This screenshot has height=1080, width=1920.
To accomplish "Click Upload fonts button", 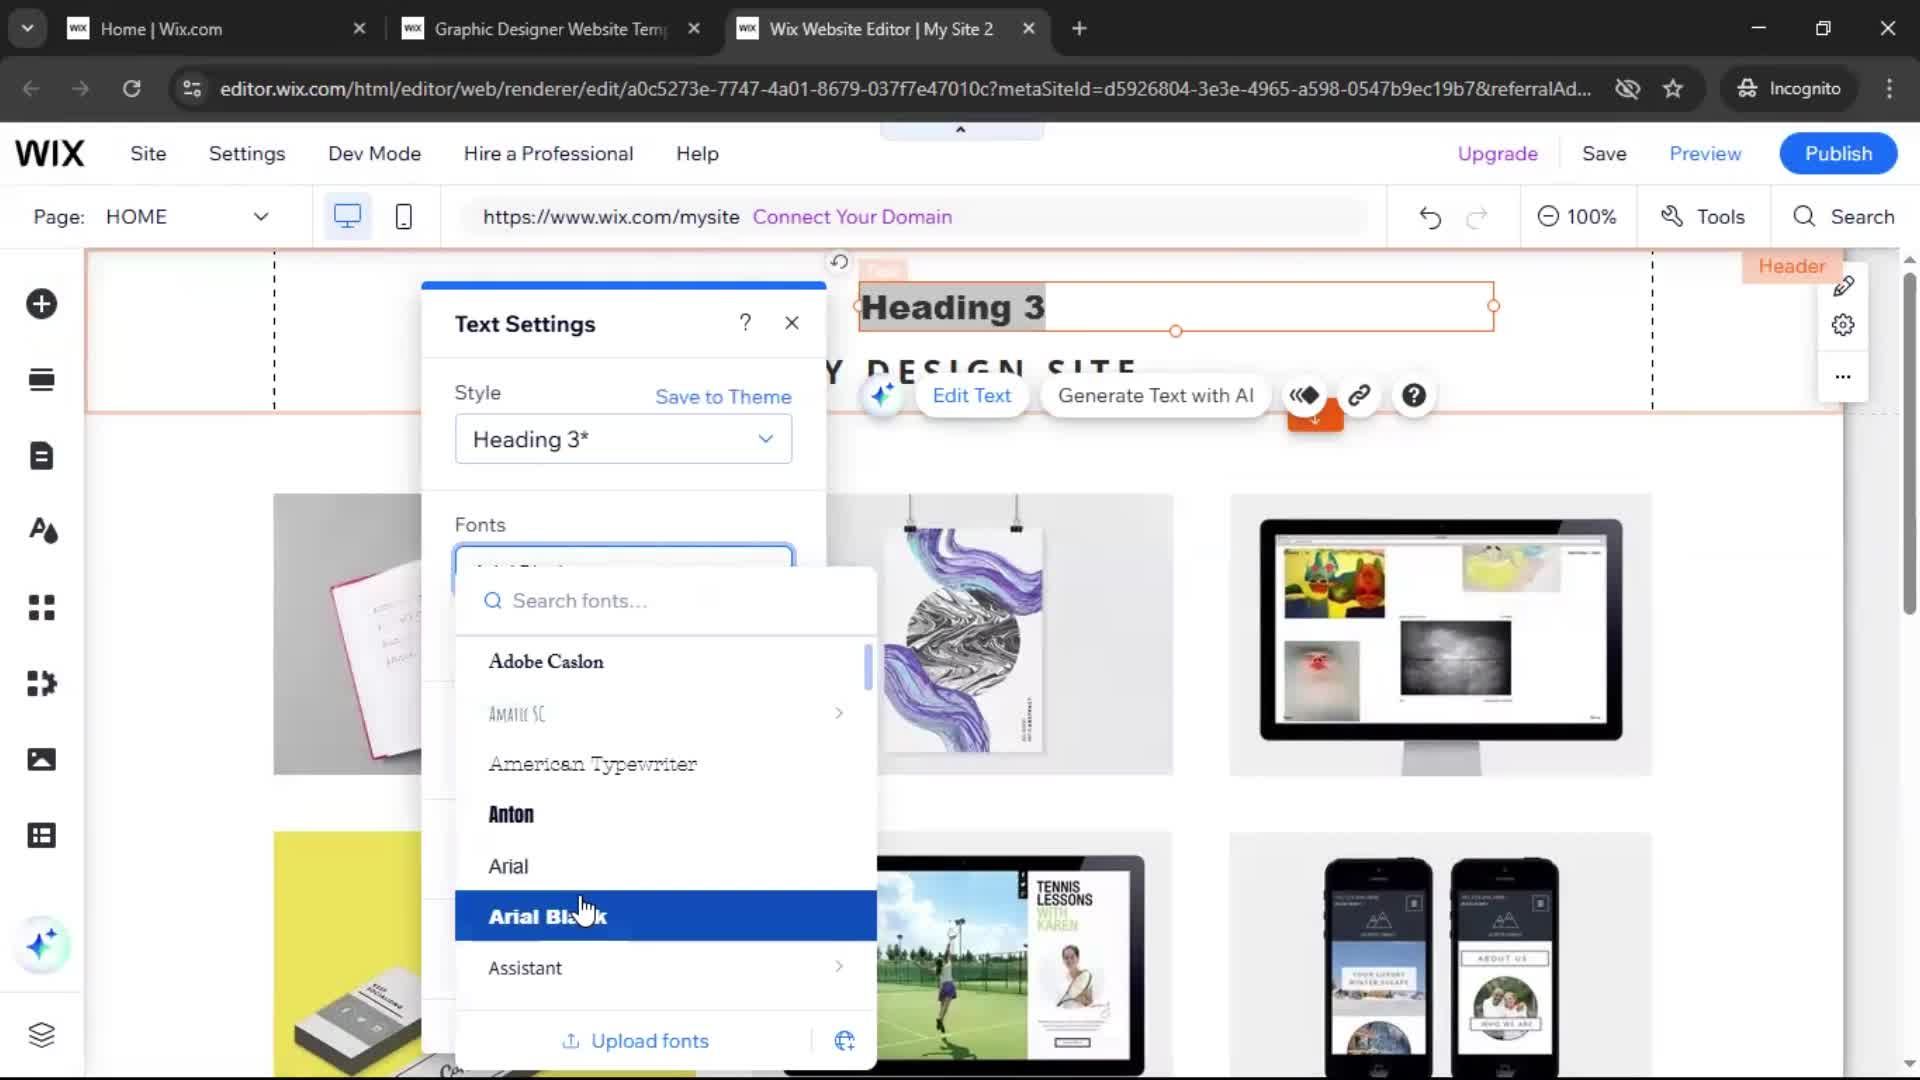I will (x=636, y=1041).
